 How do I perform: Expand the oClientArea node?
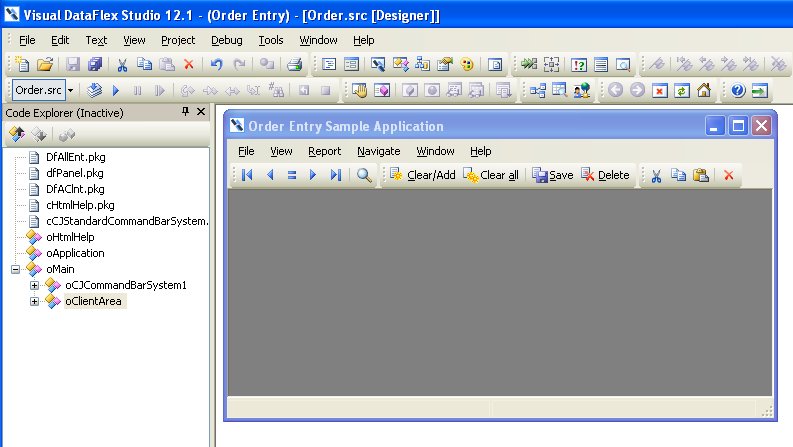(x=34, y=301)
